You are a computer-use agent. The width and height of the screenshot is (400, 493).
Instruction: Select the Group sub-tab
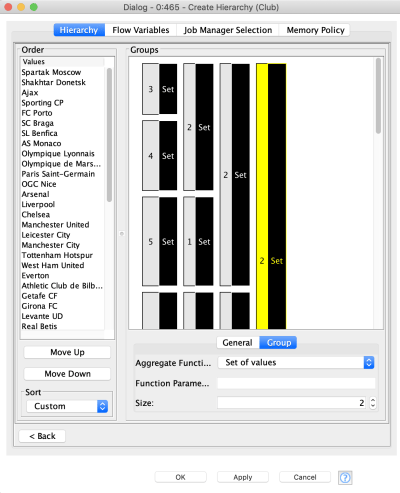click(279, 343)
